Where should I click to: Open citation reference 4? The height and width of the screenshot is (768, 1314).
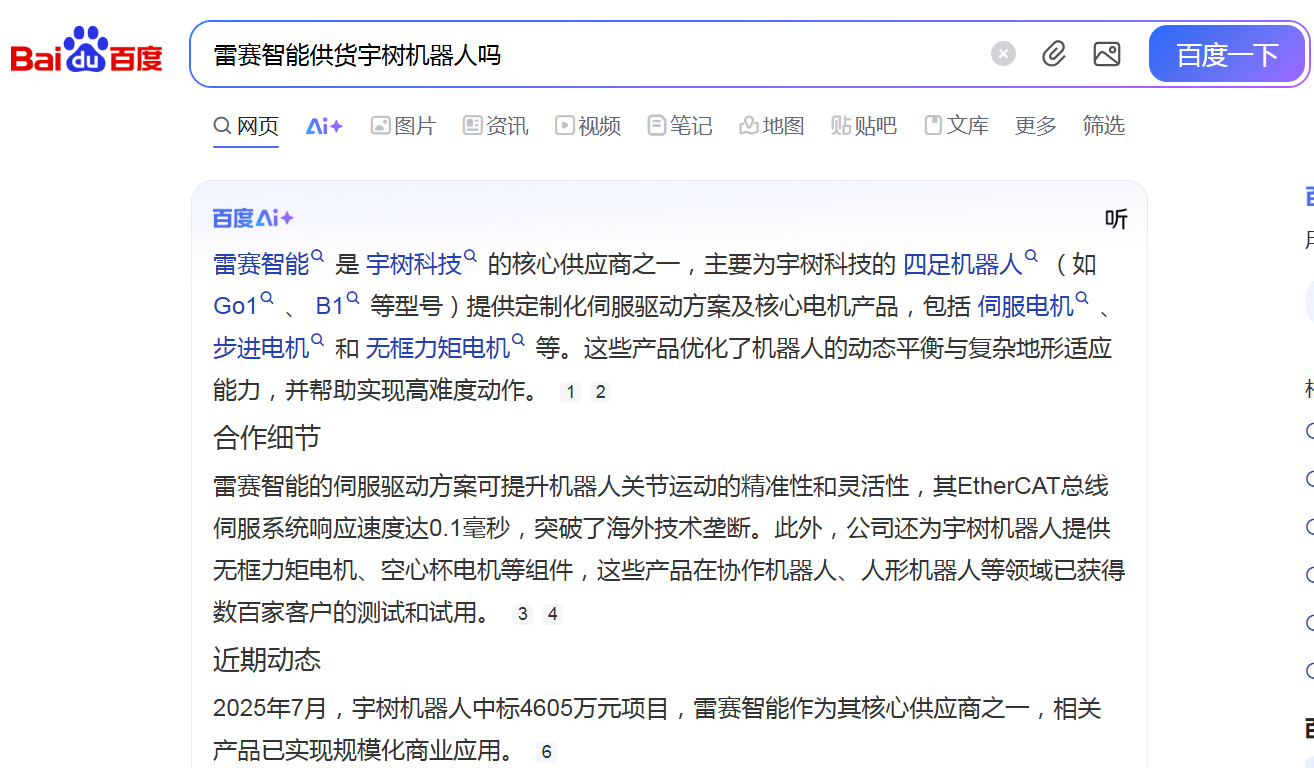[552, 614]
